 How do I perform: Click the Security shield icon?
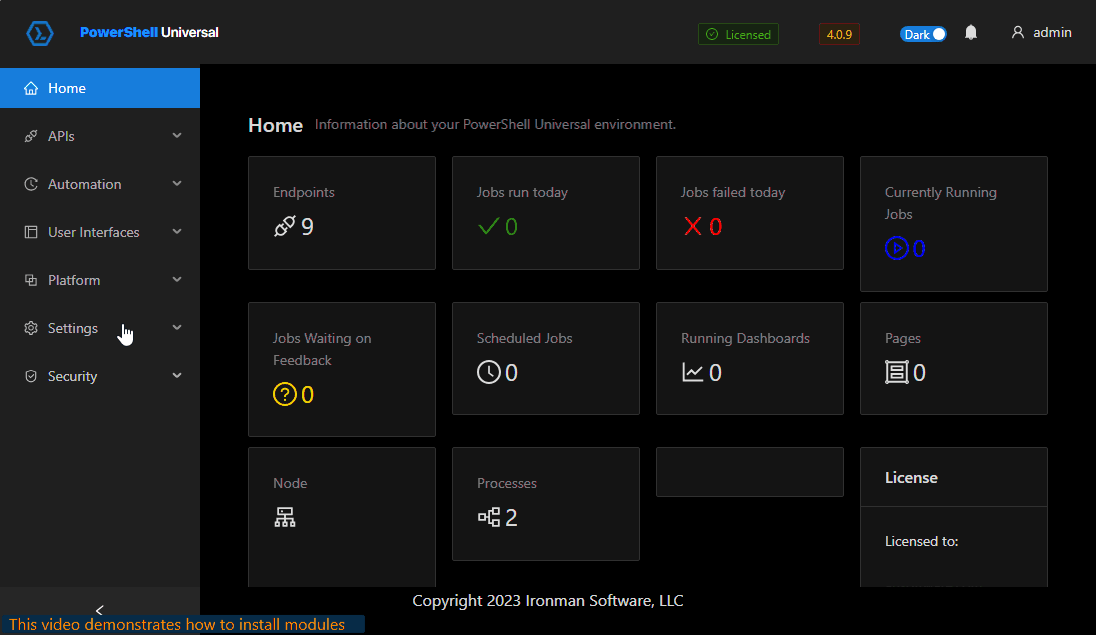click(31, 376)
